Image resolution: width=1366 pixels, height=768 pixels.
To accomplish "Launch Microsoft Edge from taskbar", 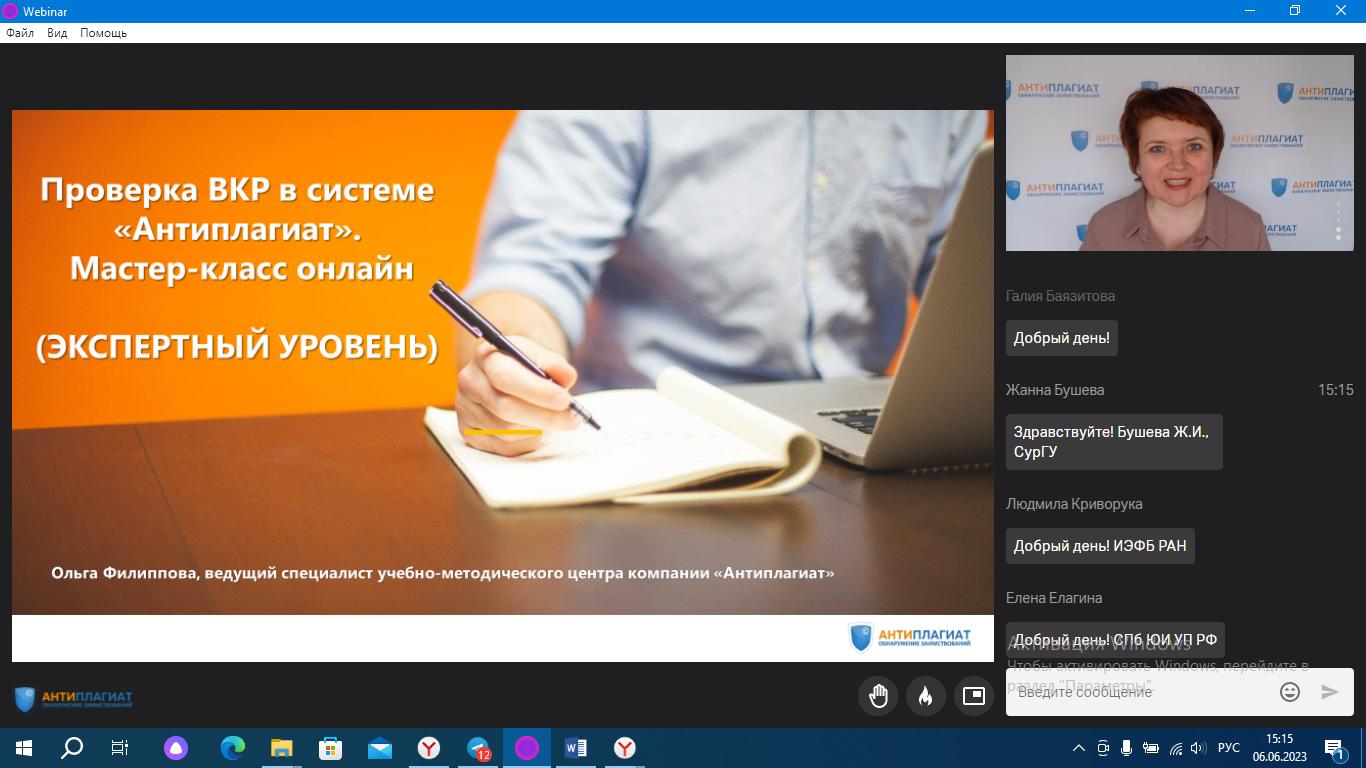I will 233,748.
